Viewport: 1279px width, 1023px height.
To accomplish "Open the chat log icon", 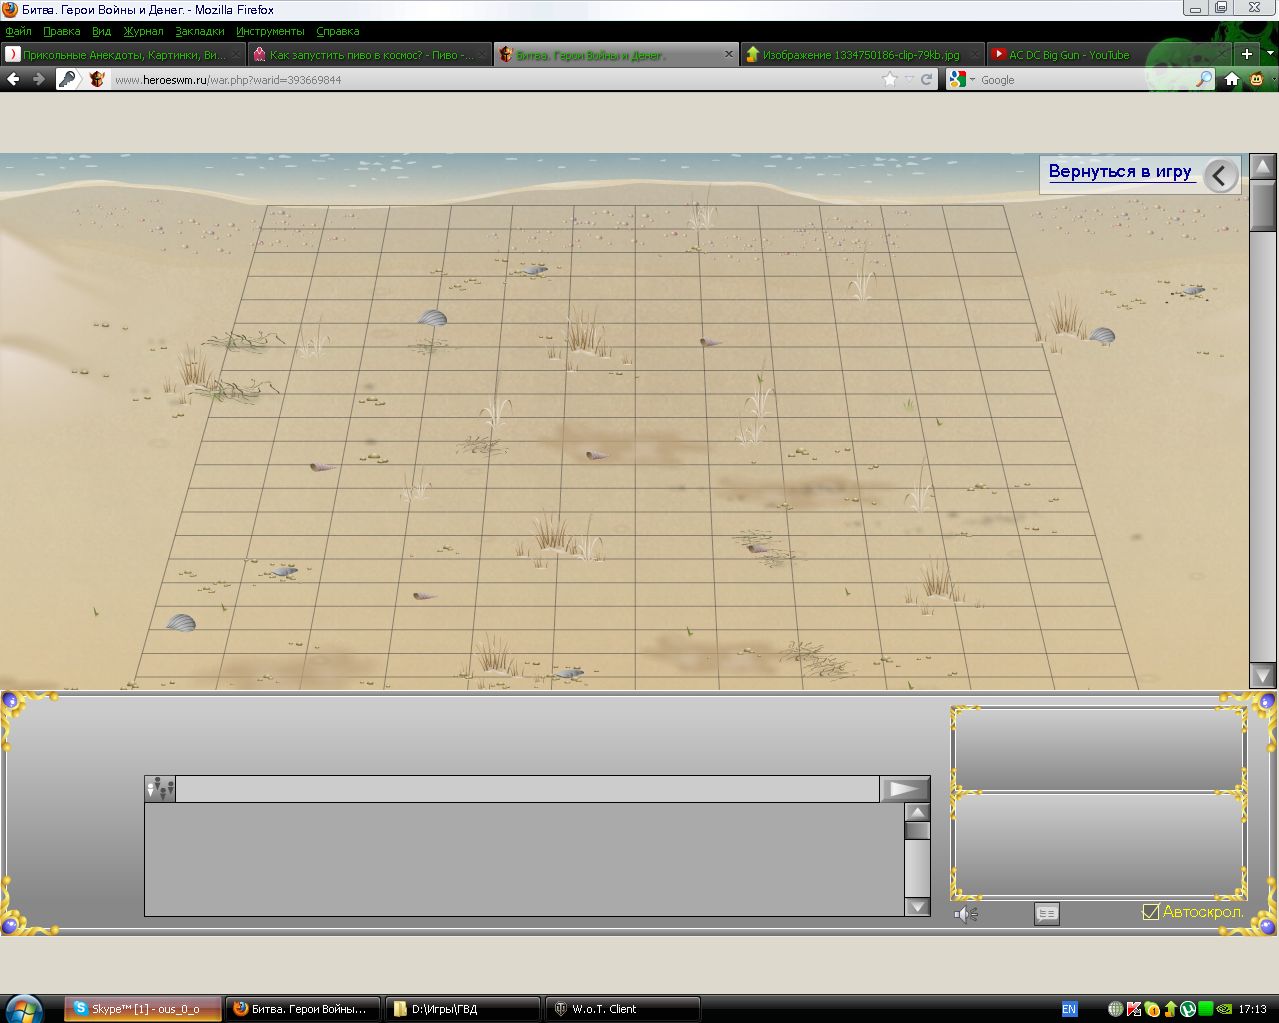I will point(1047,914).
